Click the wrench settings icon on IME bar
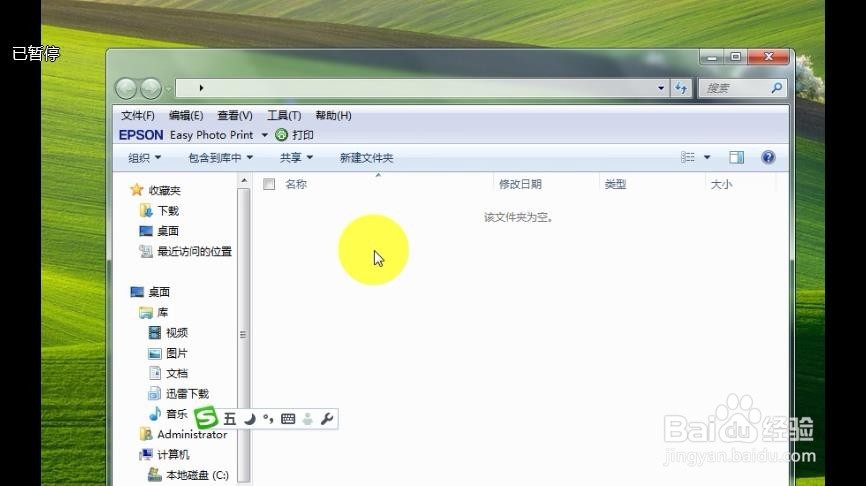The height and width of the screenshot is (486, 866). pyautogui.click(x=327, y=419)
